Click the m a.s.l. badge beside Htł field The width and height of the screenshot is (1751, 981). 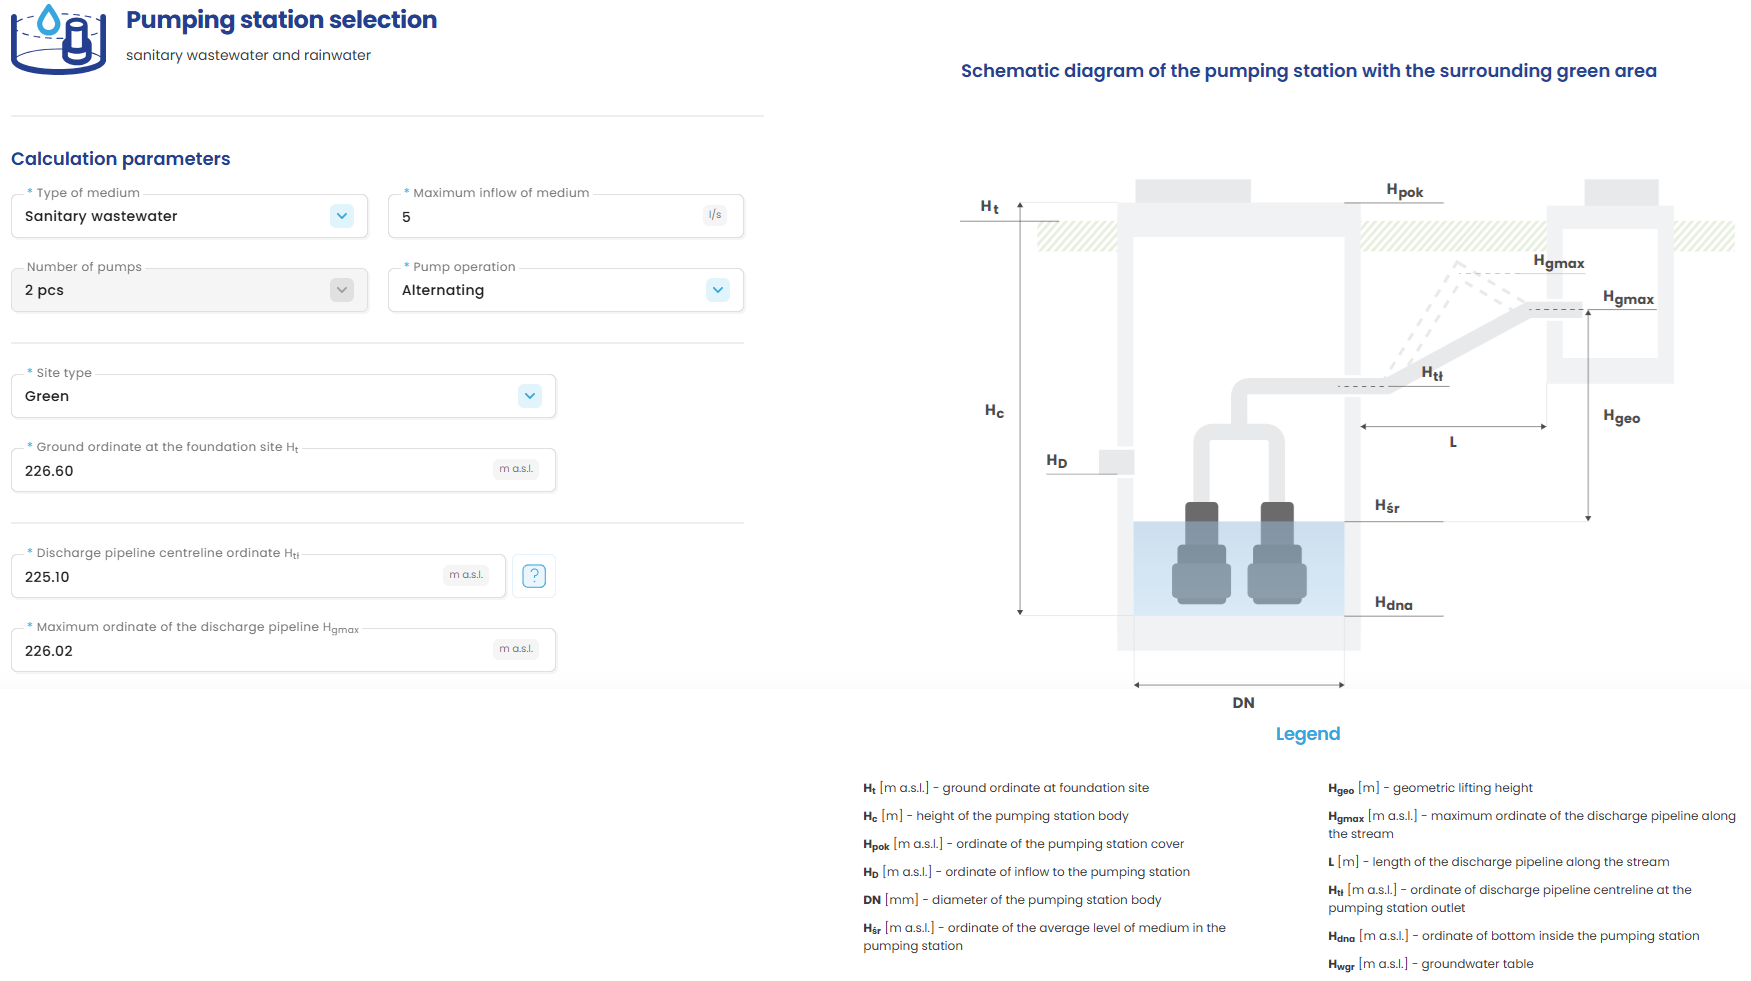pos(467,574)
